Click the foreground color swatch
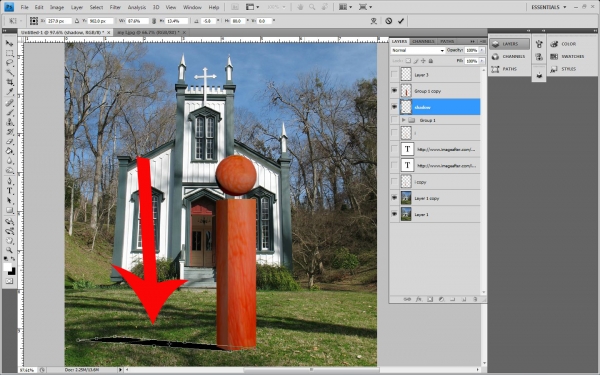The width and height of the screenshot is (600, 375). click(7, 267)
